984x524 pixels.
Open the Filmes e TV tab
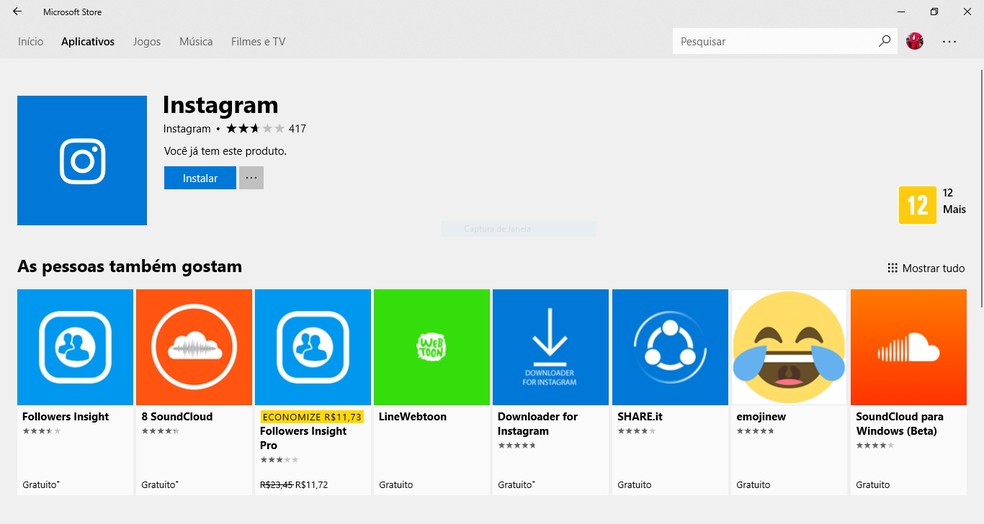(x=258, y=41)
